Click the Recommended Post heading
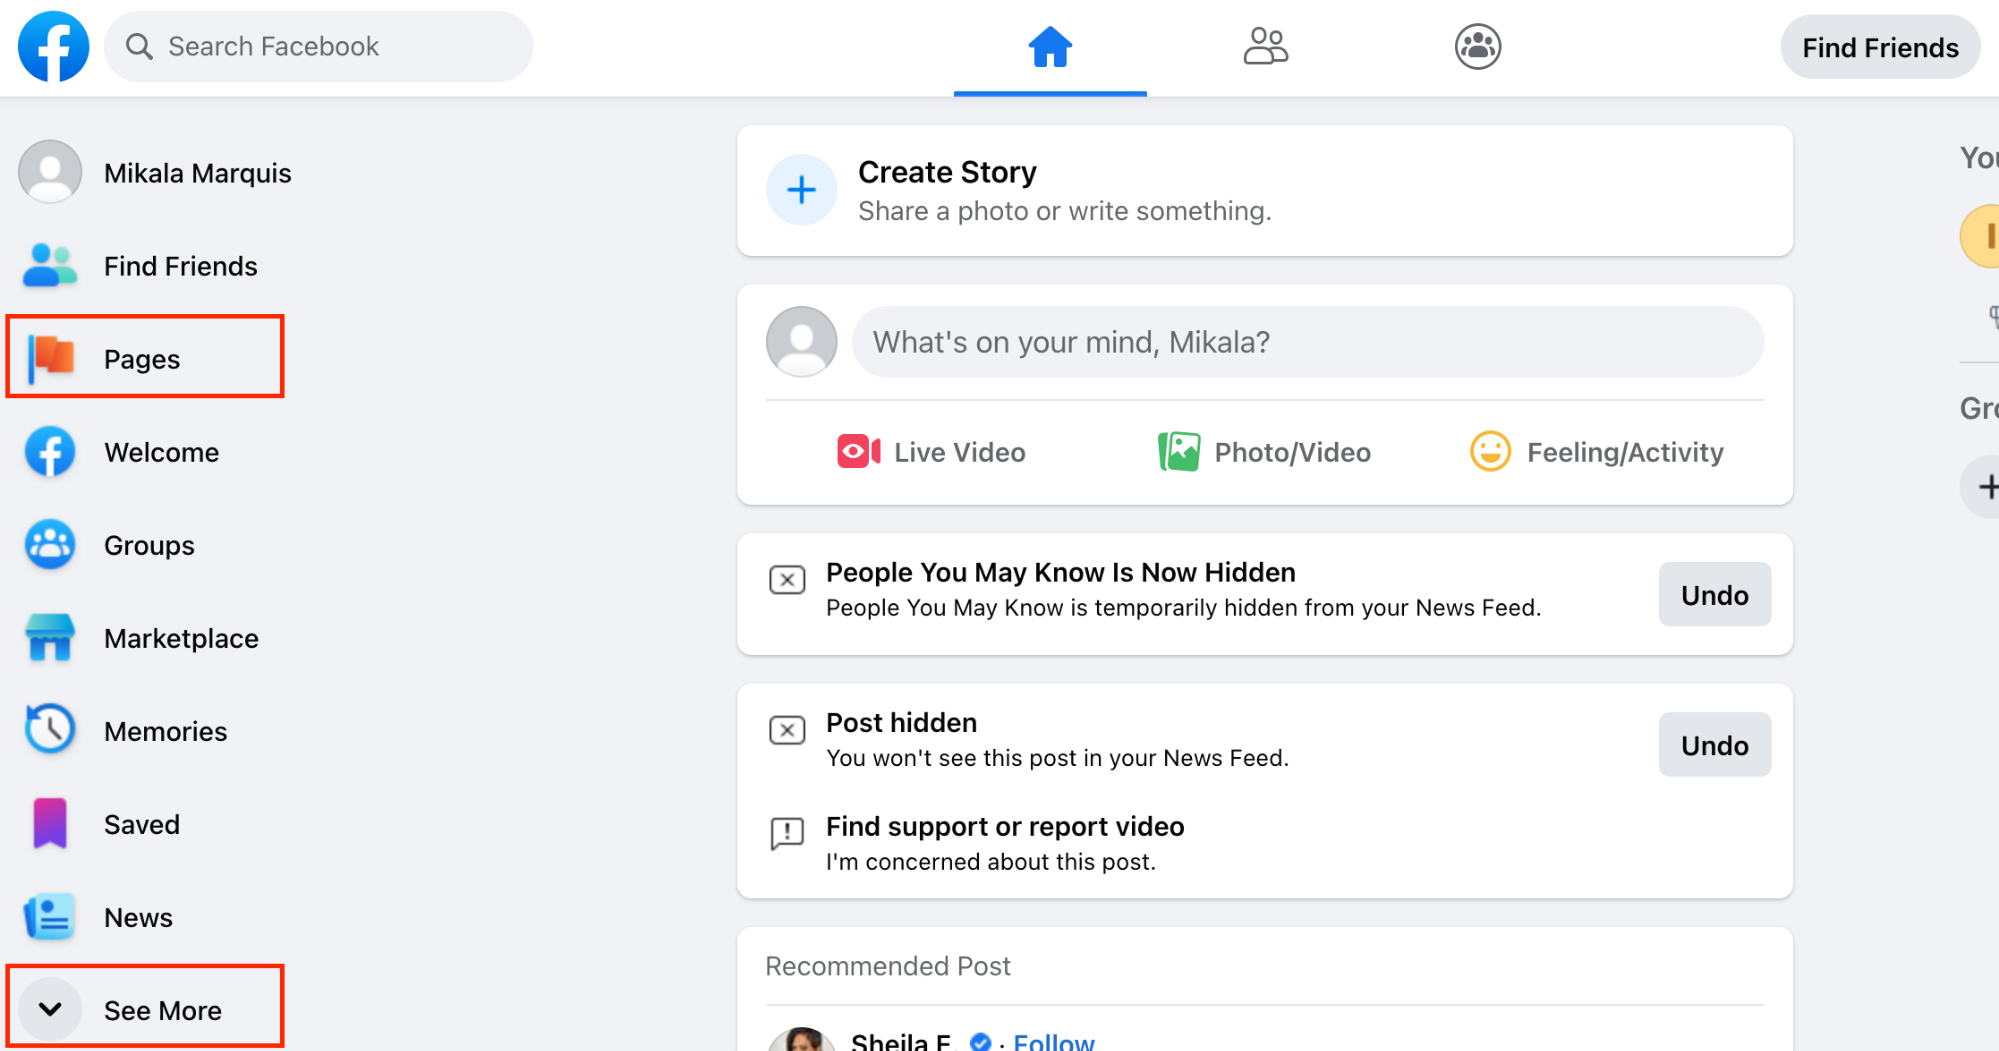 tap(888, 966)
